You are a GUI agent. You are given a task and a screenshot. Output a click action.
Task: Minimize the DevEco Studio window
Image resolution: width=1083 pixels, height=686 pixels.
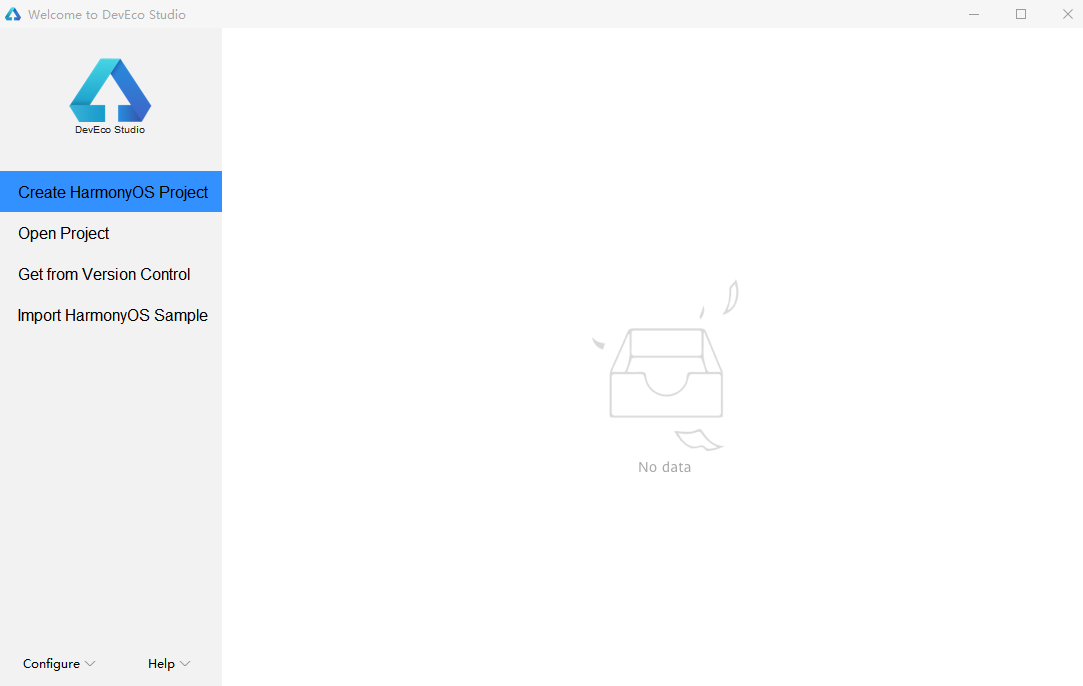[x=974, y=14]
